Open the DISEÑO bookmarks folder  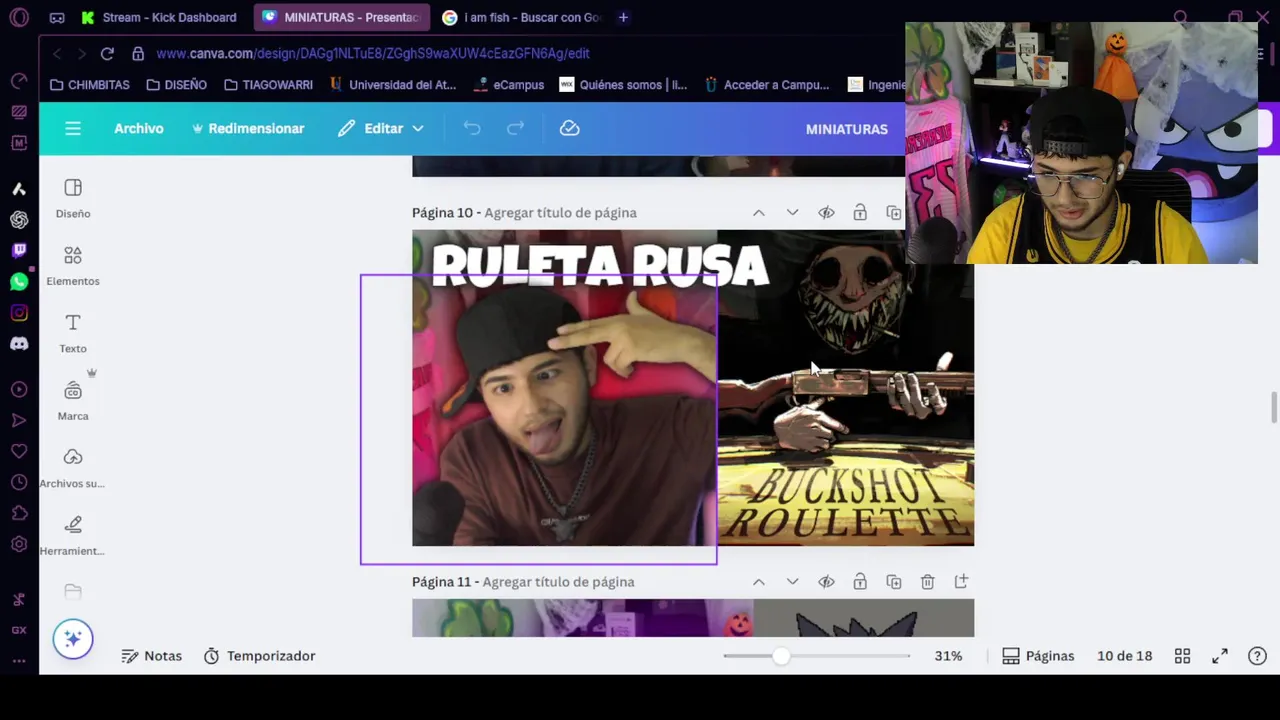pos(177,85)
